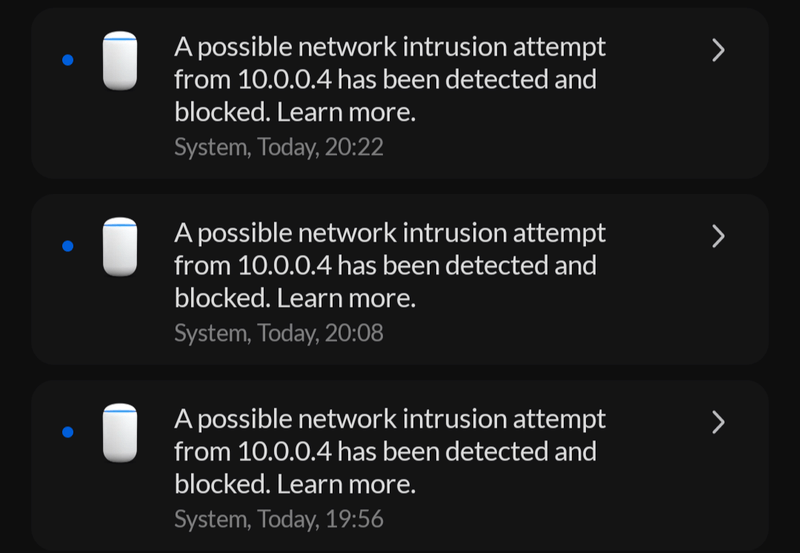Follow "Learn more" in the 20:22 notification
Viewport: 800px width, 553px height.
346,112
